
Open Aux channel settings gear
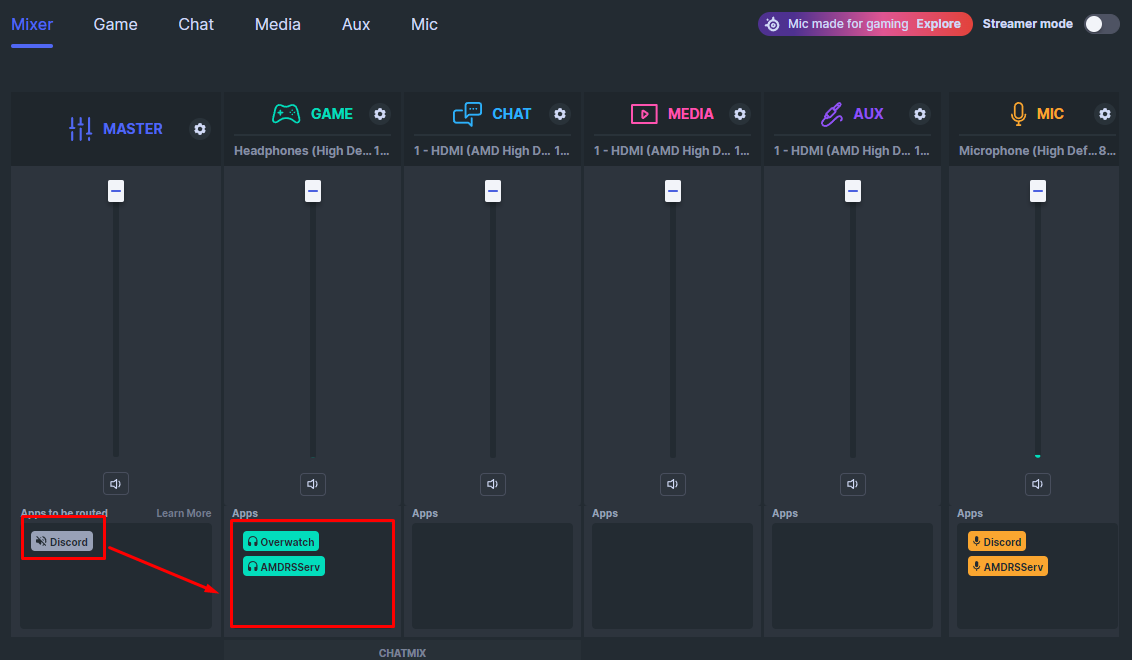tap(920, 114)
